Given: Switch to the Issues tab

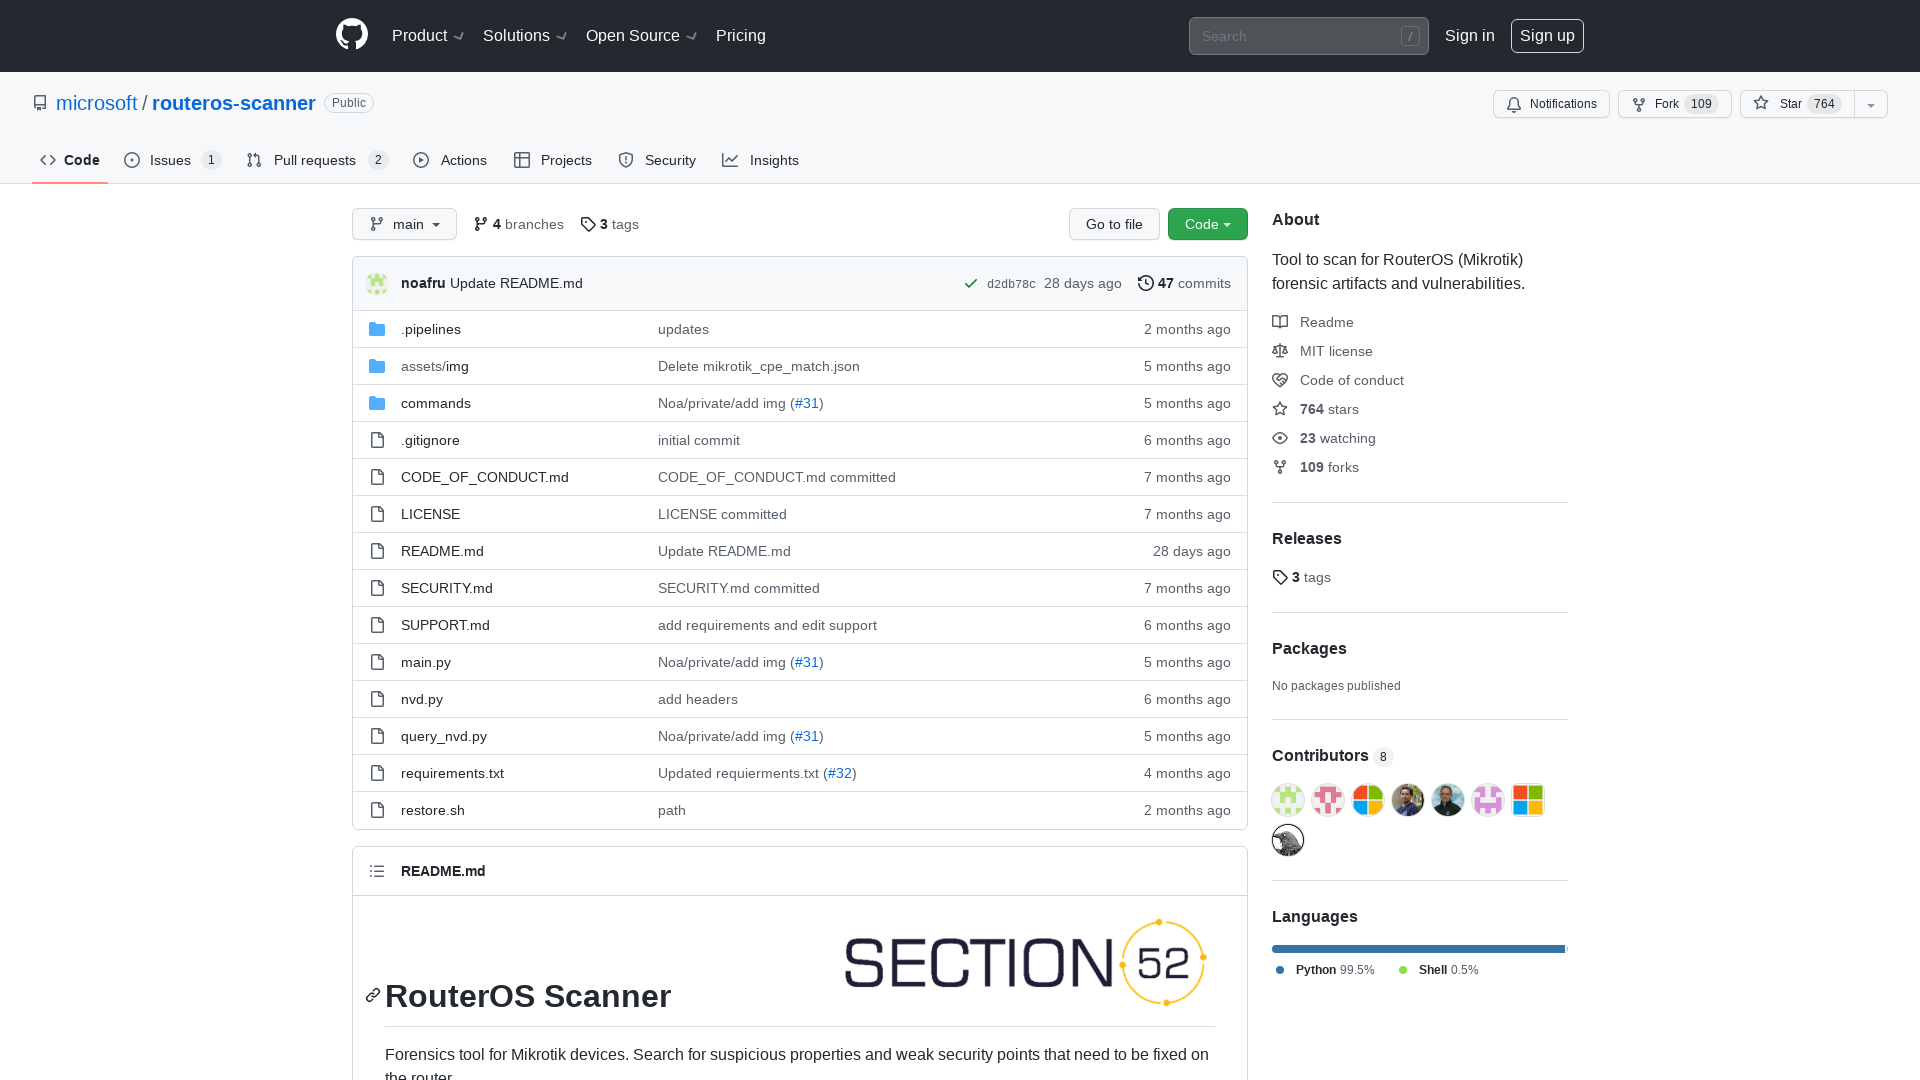Looking at the screenshot, I should (x=172, y=160).
